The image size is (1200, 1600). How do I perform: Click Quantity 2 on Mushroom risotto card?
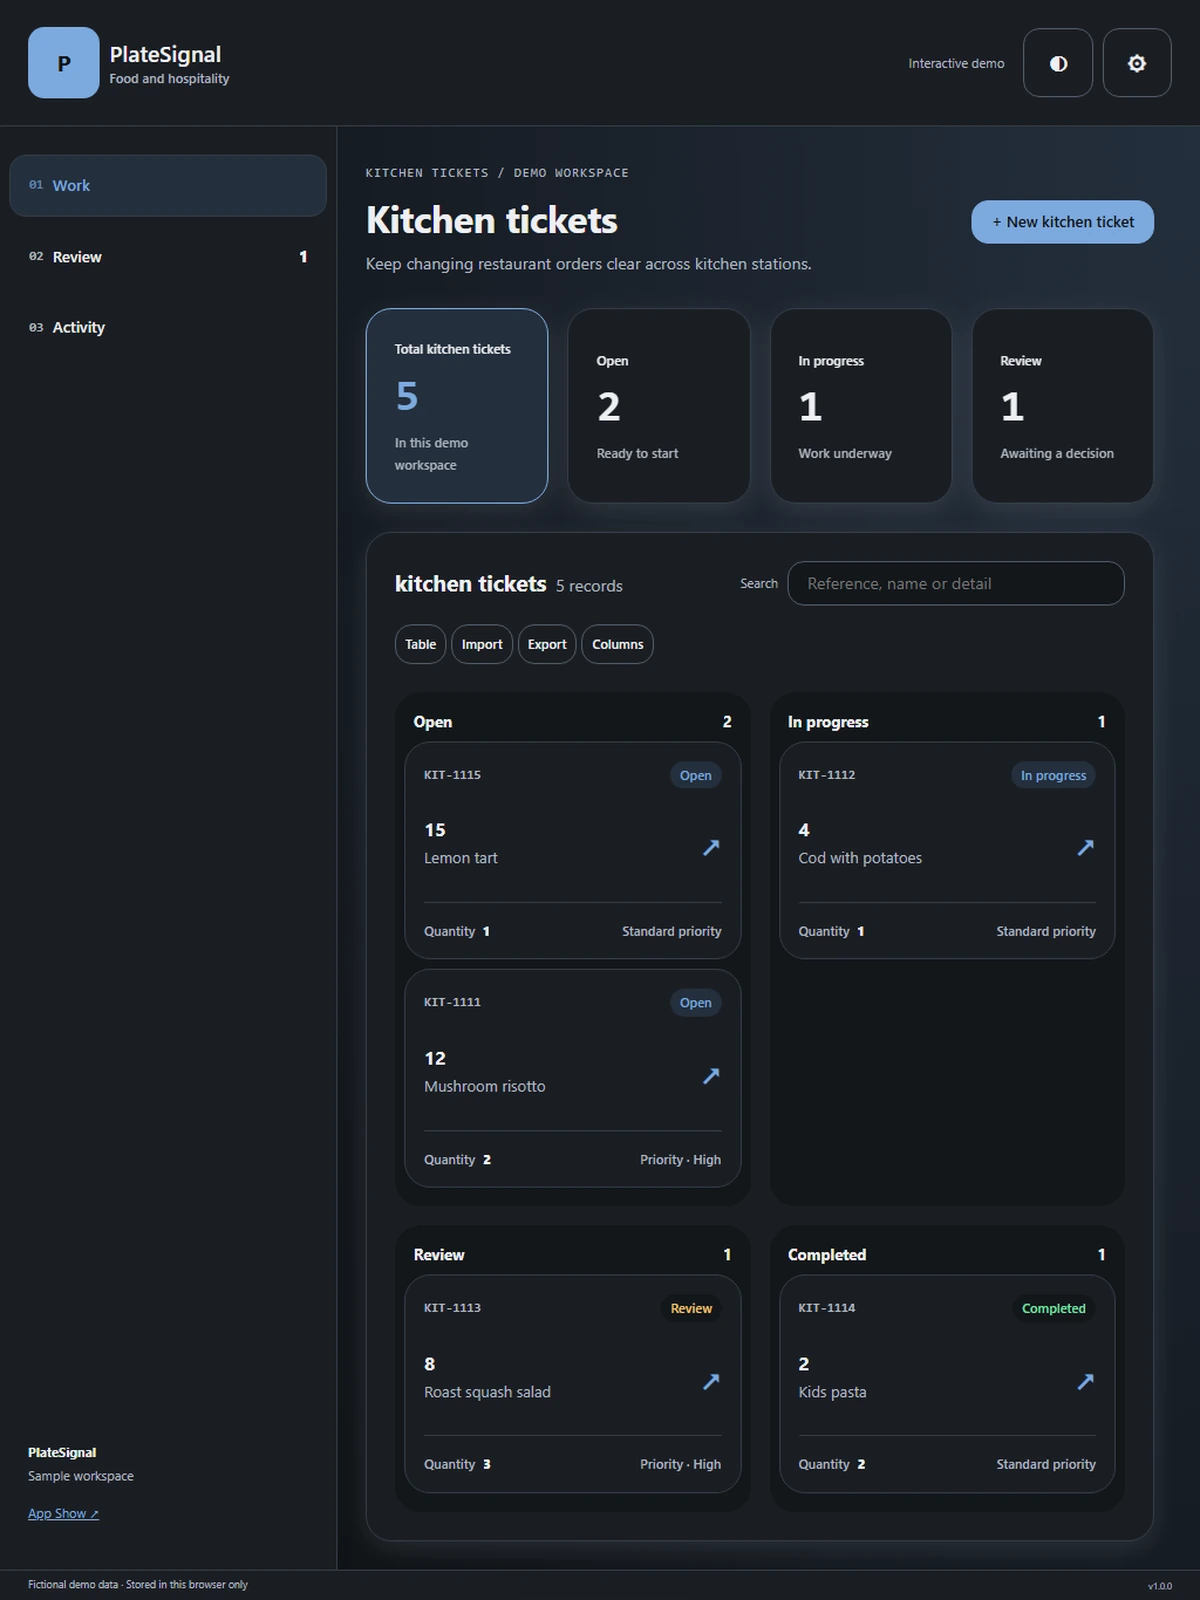click(457, 1160)
